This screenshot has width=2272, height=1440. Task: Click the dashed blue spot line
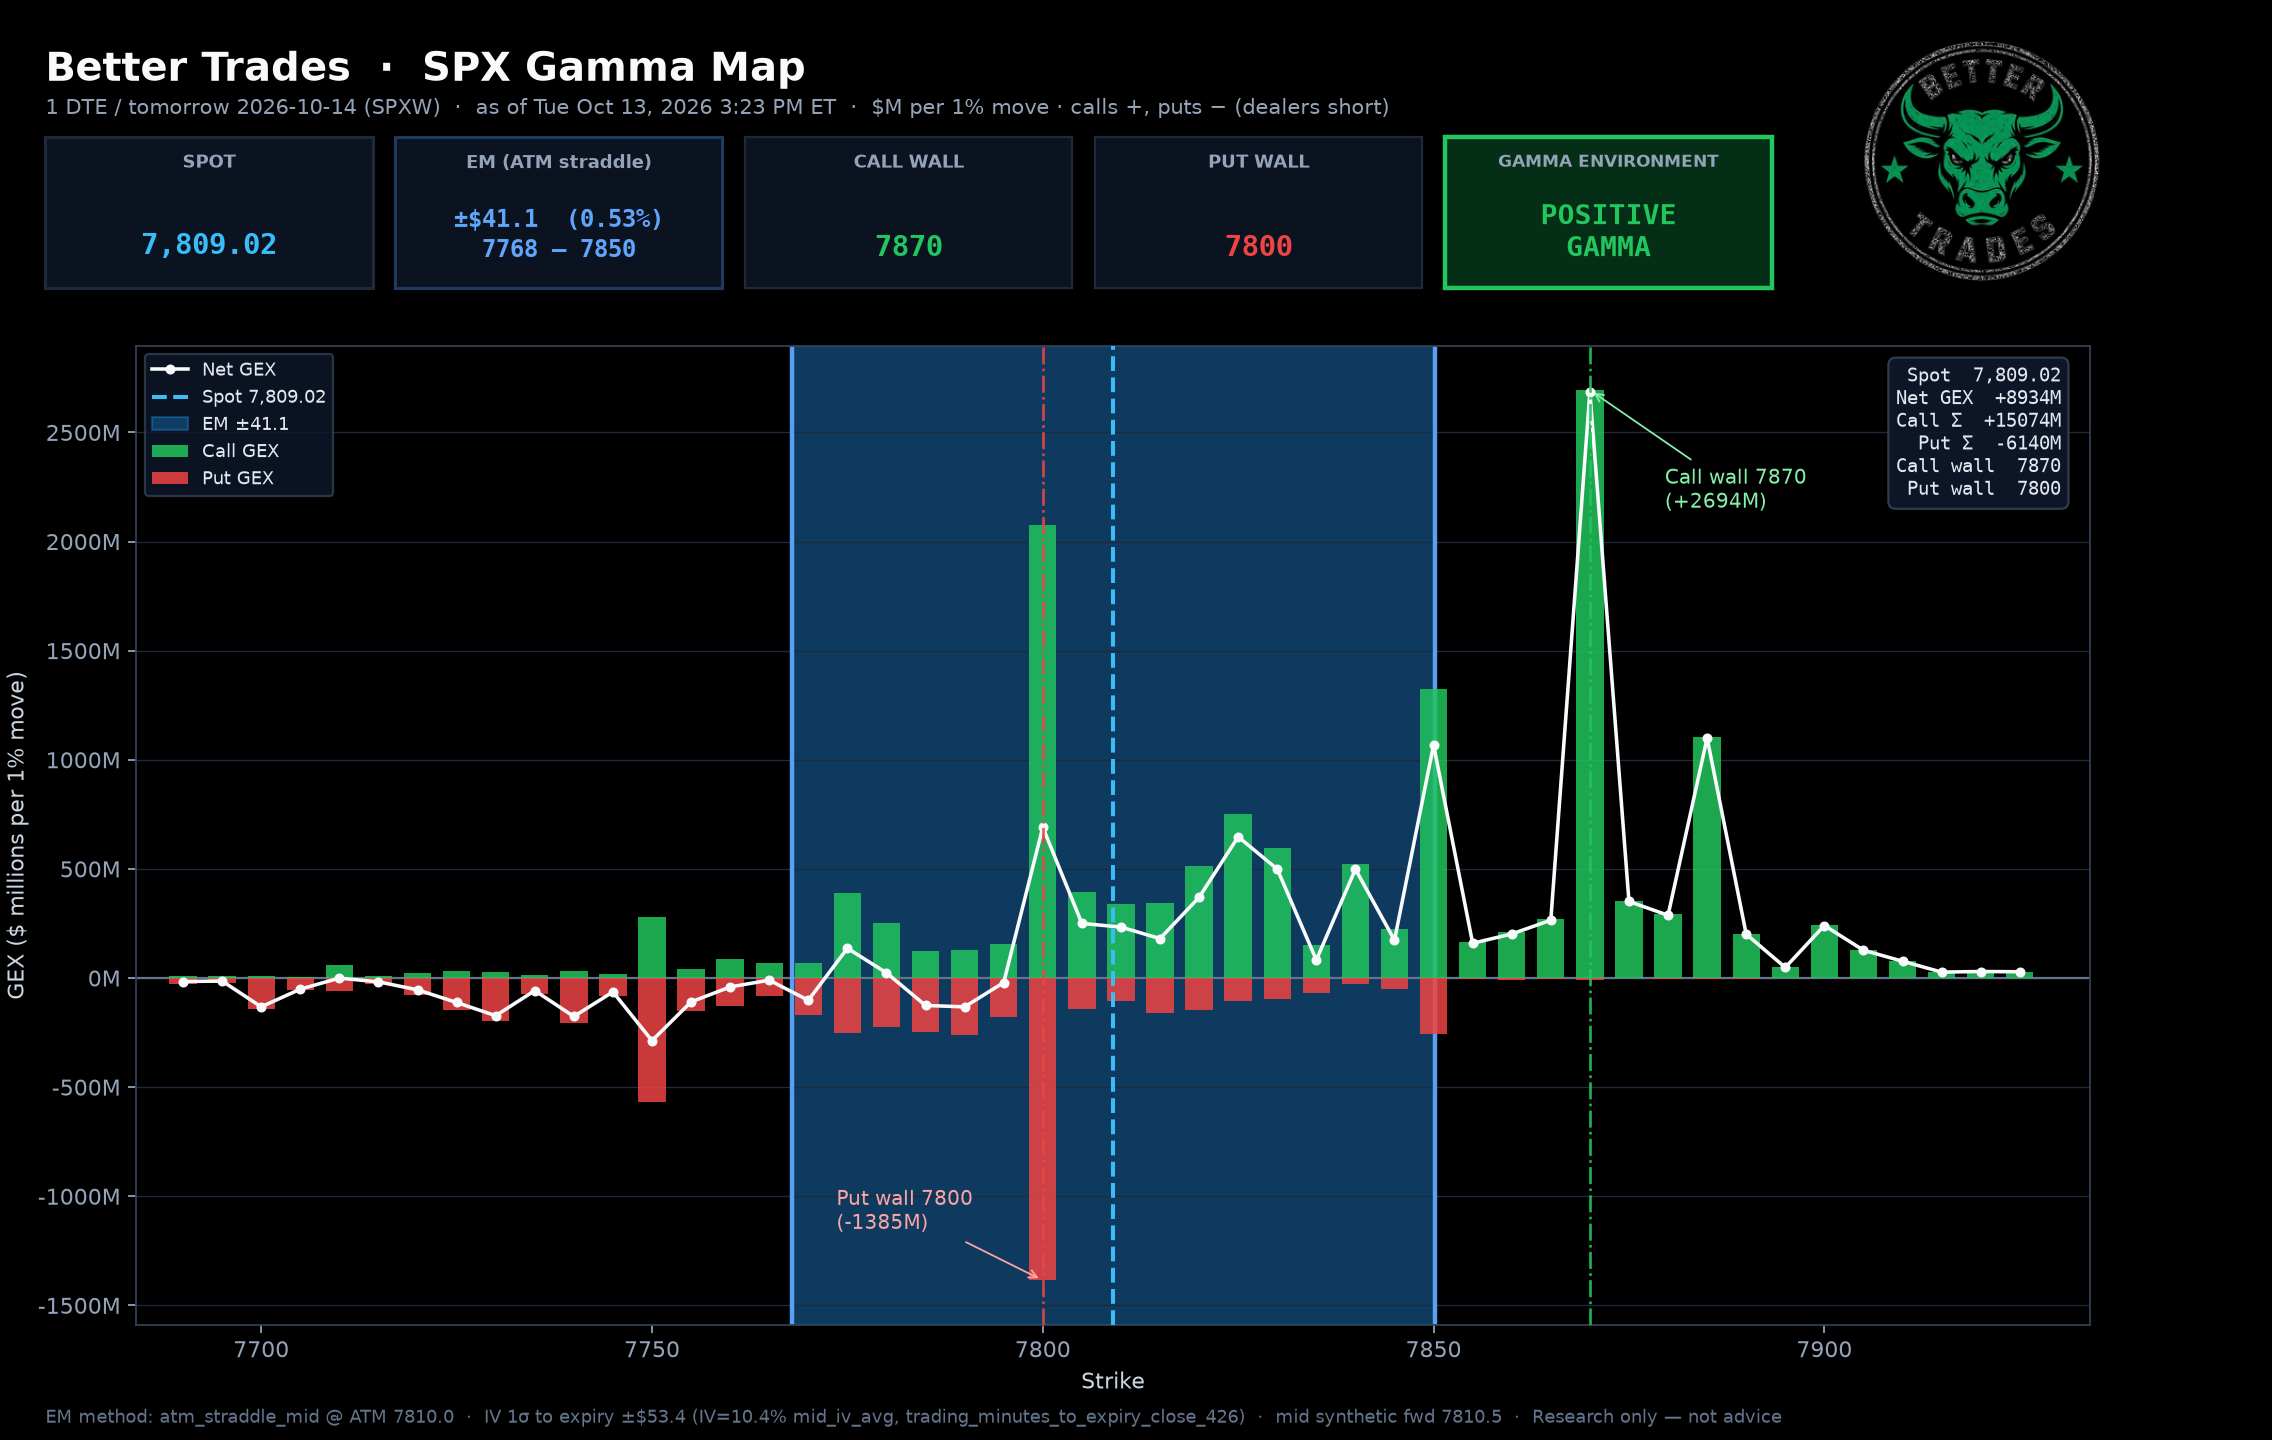coord(1113,836)
